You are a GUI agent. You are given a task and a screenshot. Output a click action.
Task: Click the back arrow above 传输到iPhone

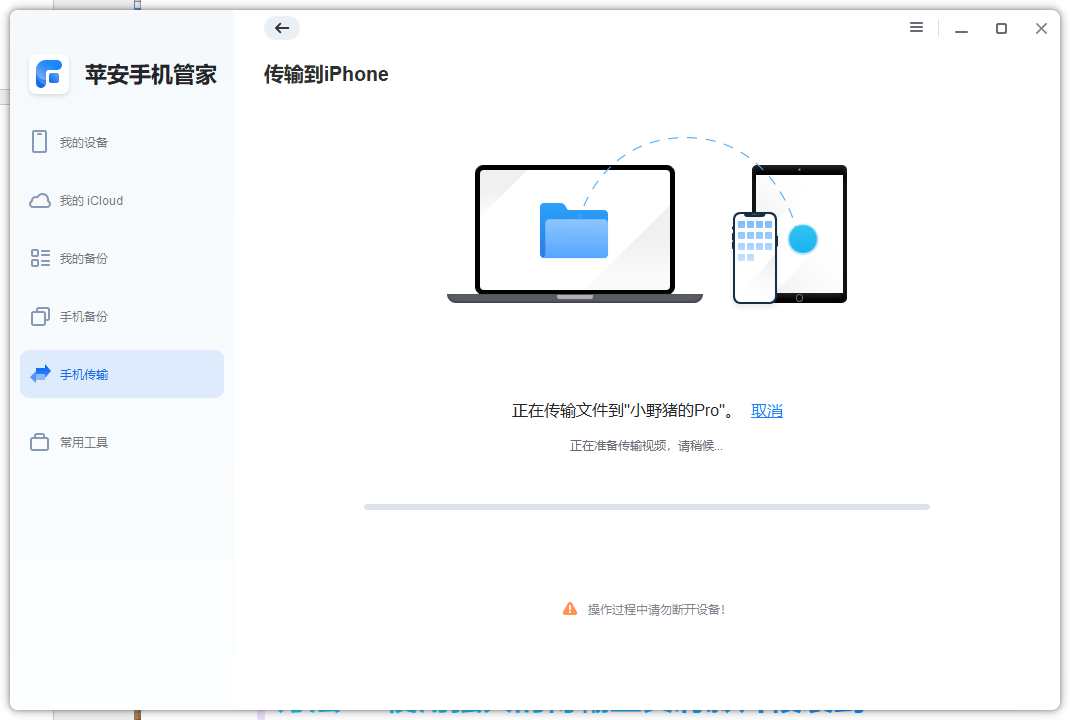click(282, 28)
